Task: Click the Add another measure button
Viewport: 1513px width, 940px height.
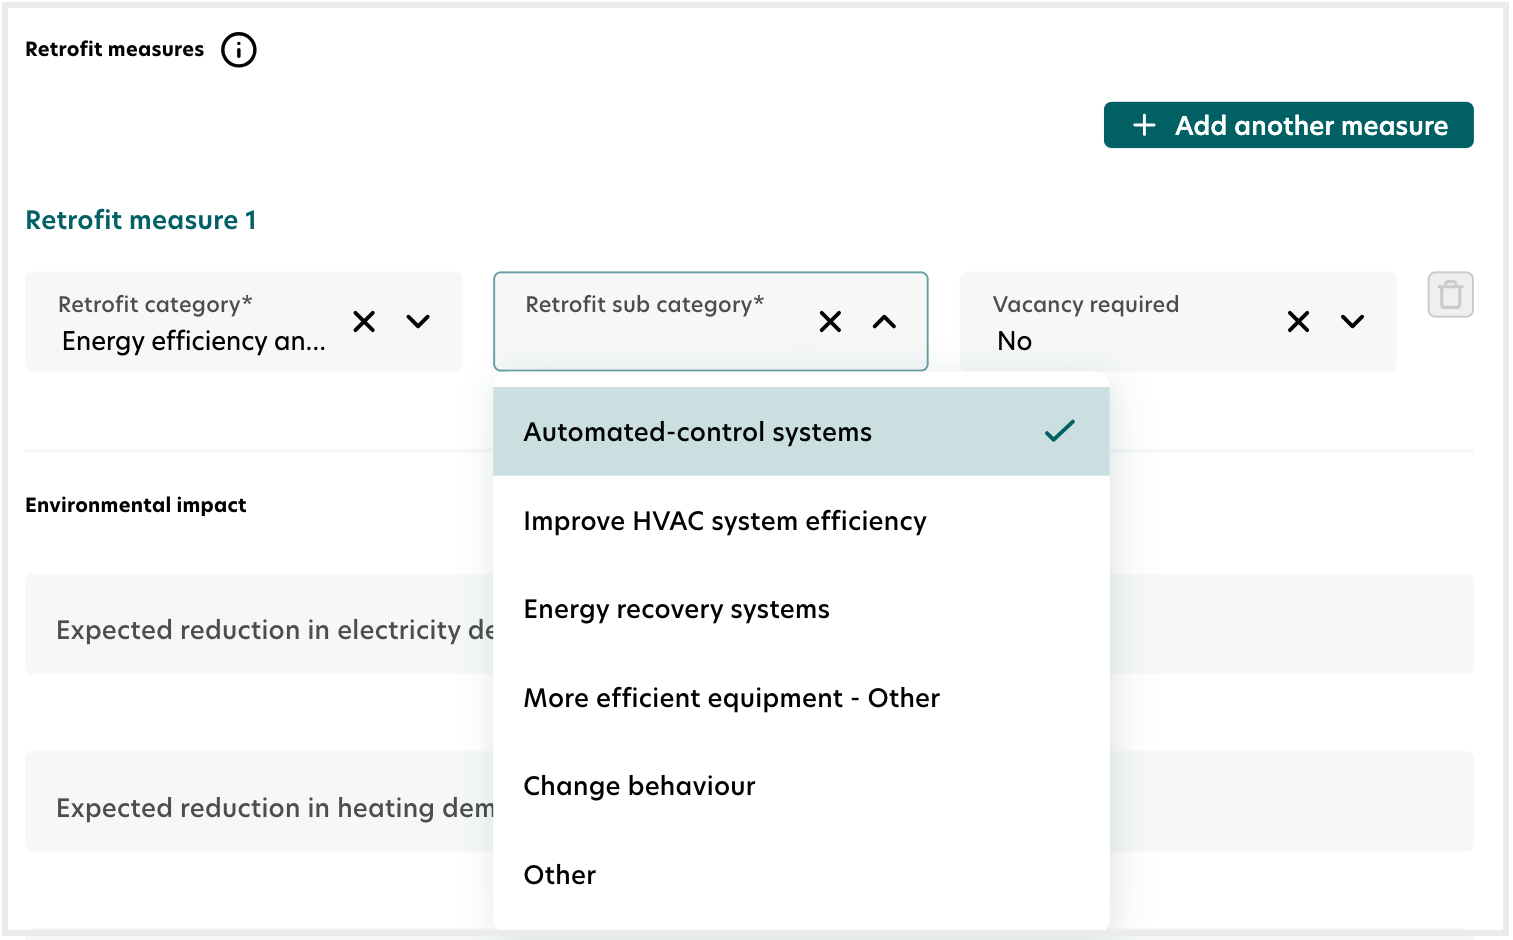Action: [x=1288, y=125]
